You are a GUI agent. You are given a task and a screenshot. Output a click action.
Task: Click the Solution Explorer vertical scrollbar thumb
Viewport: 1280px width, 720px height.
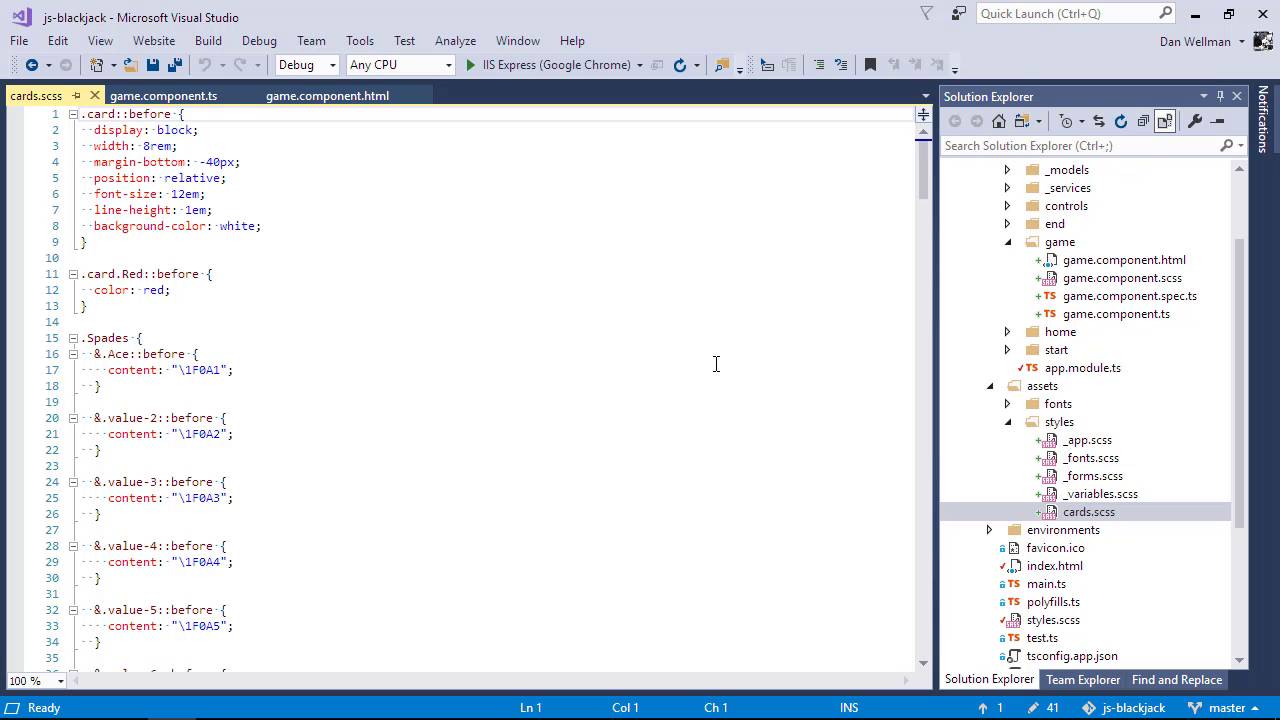[1240, 382]
